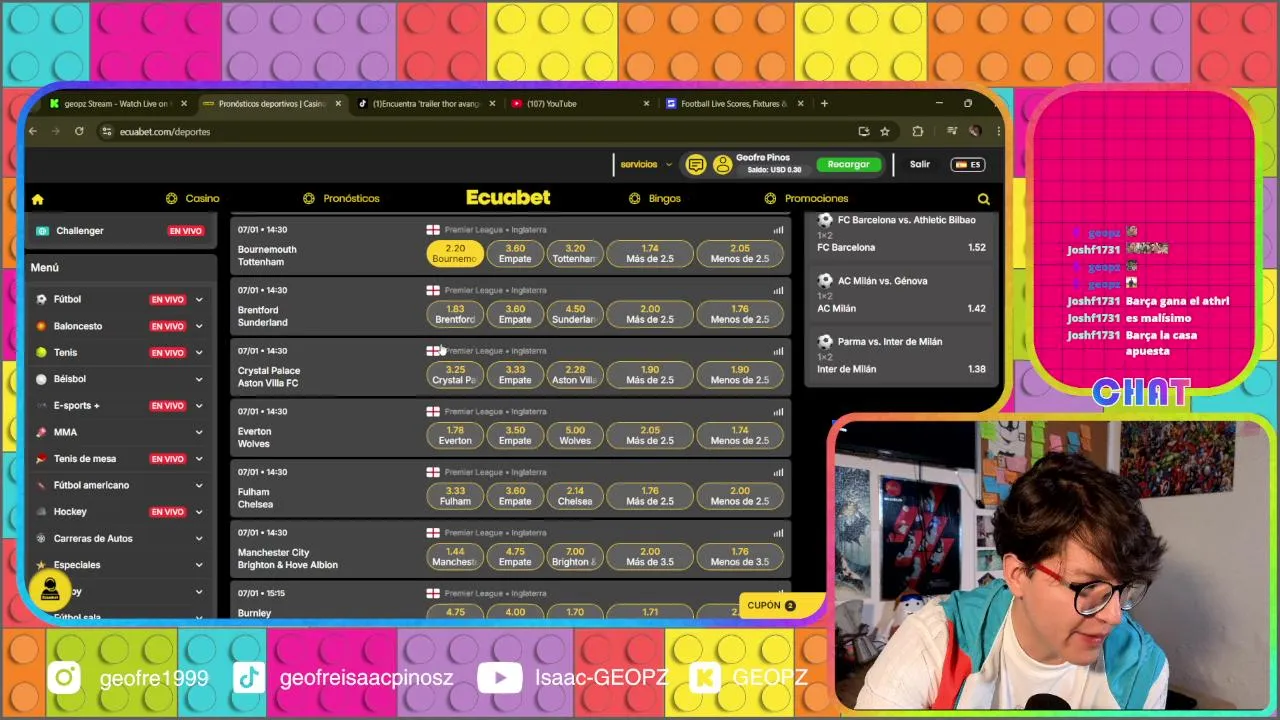Open browser extensions puzzle icon
Image resolution: width=1280 pixels, height=720 pixels.
[x=918, y=131]
